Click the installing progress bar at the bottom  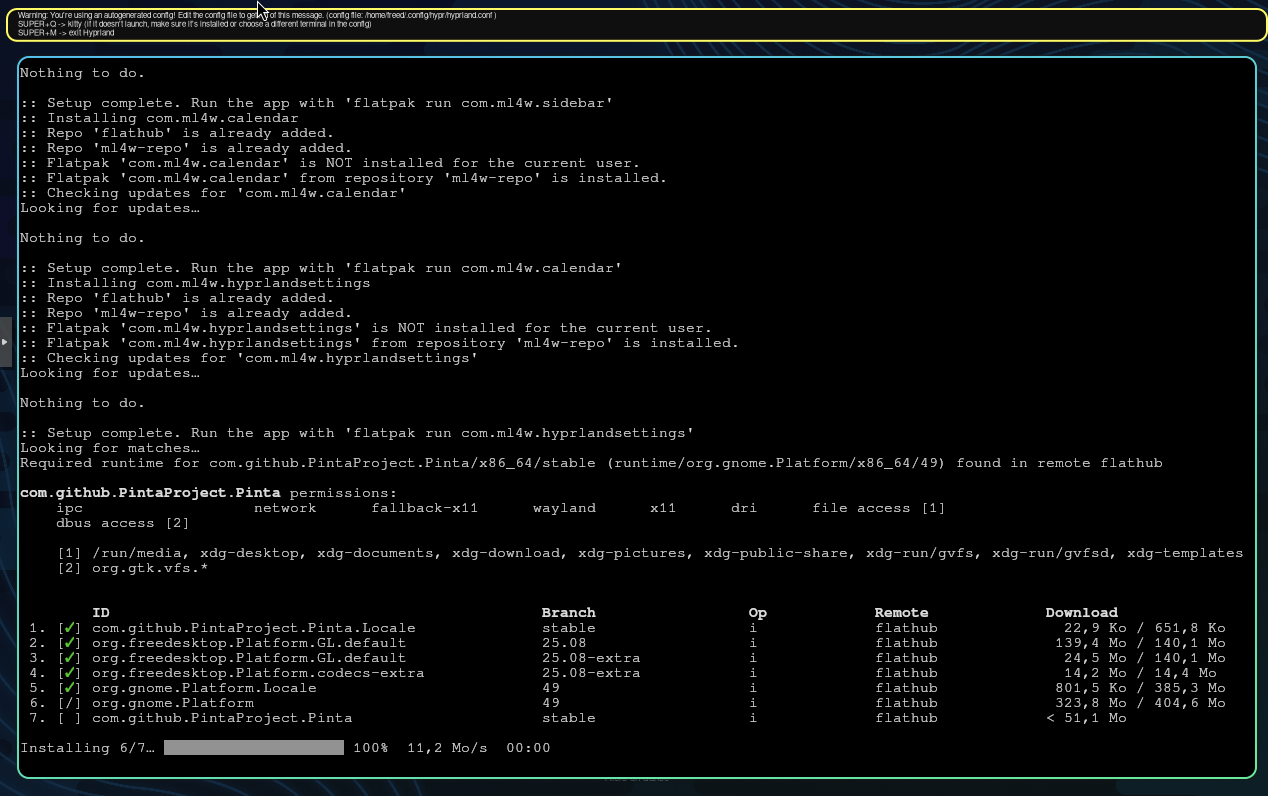point(253,748)
